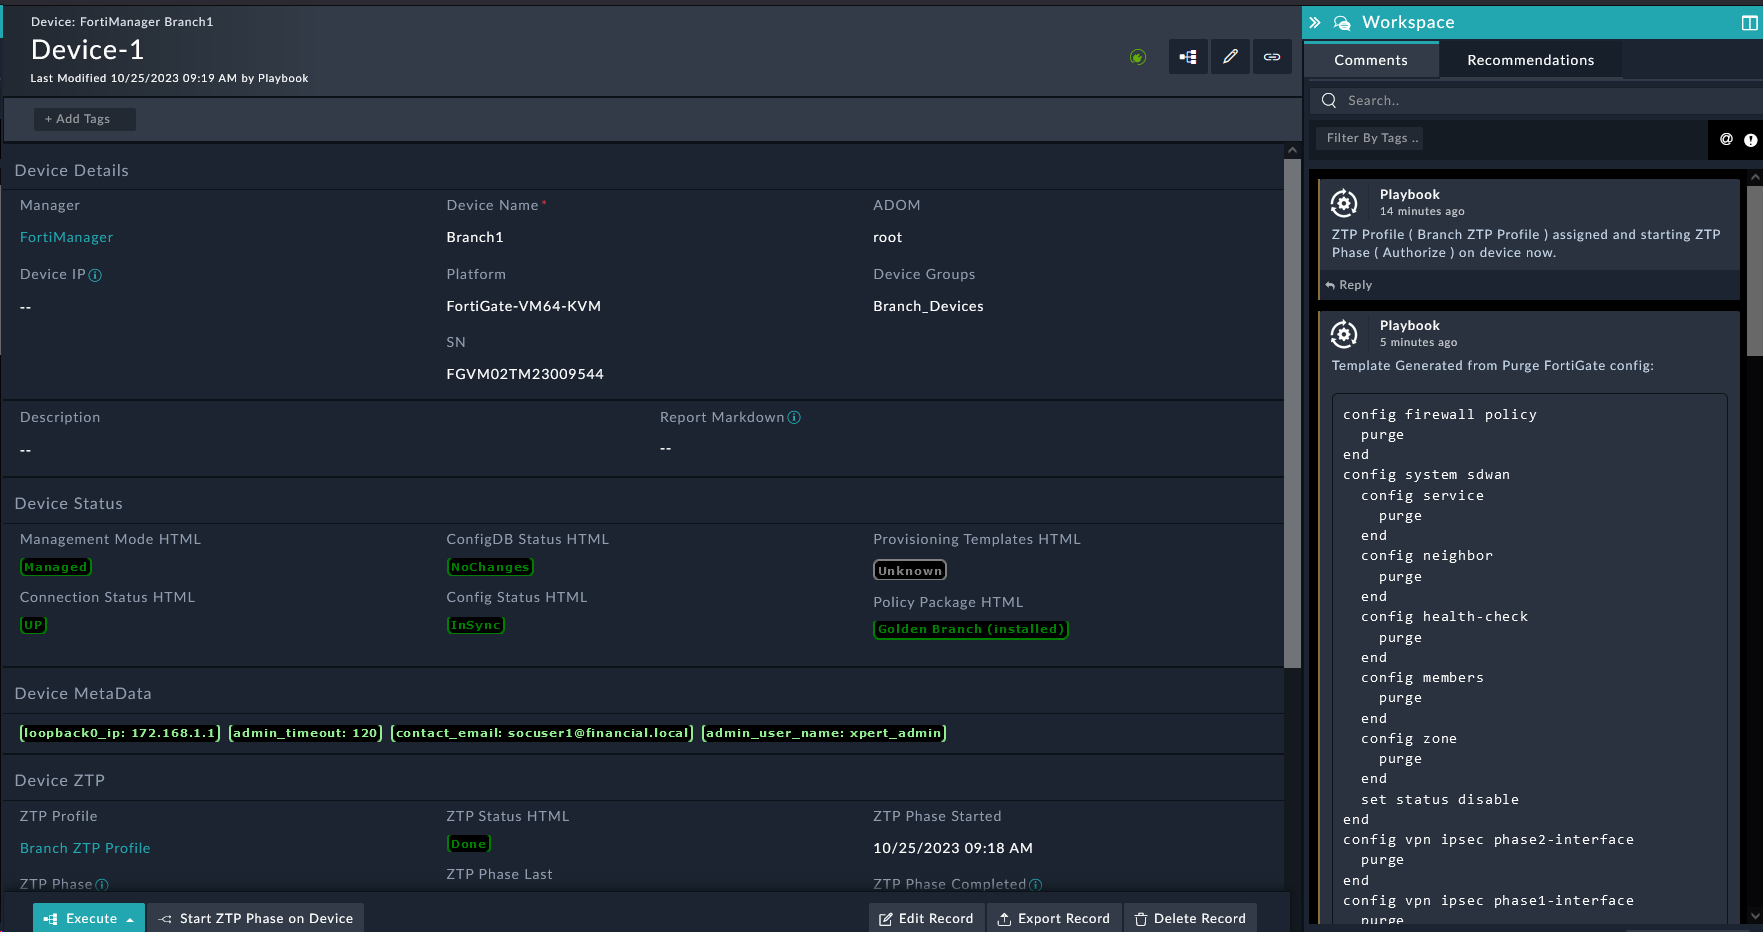Click the important comments exclamation icon

[1750, 140]
